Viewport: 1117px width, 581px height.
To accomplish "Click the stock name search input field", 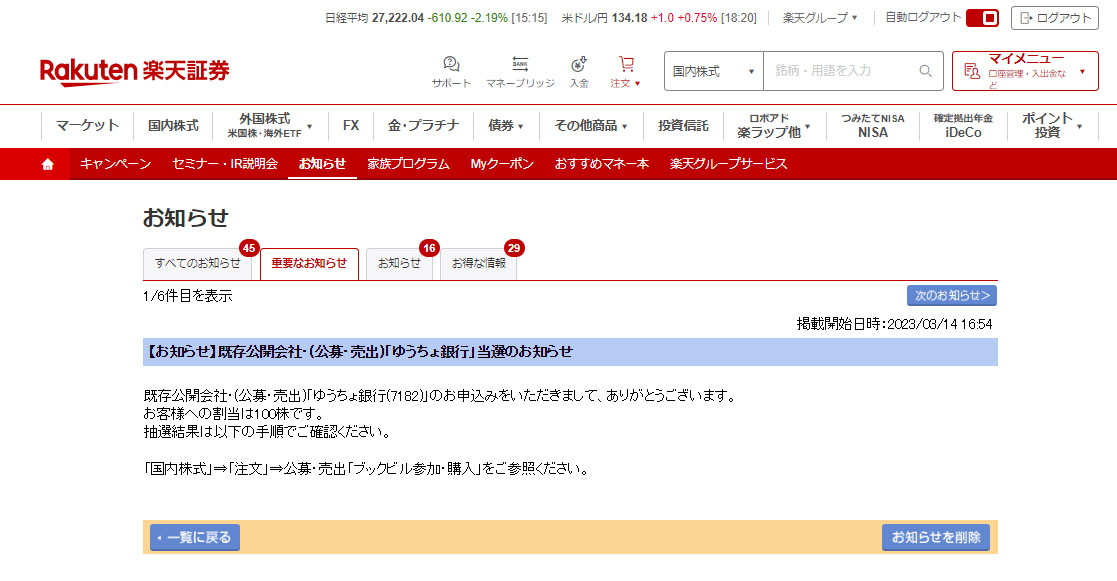I will 840,71.
